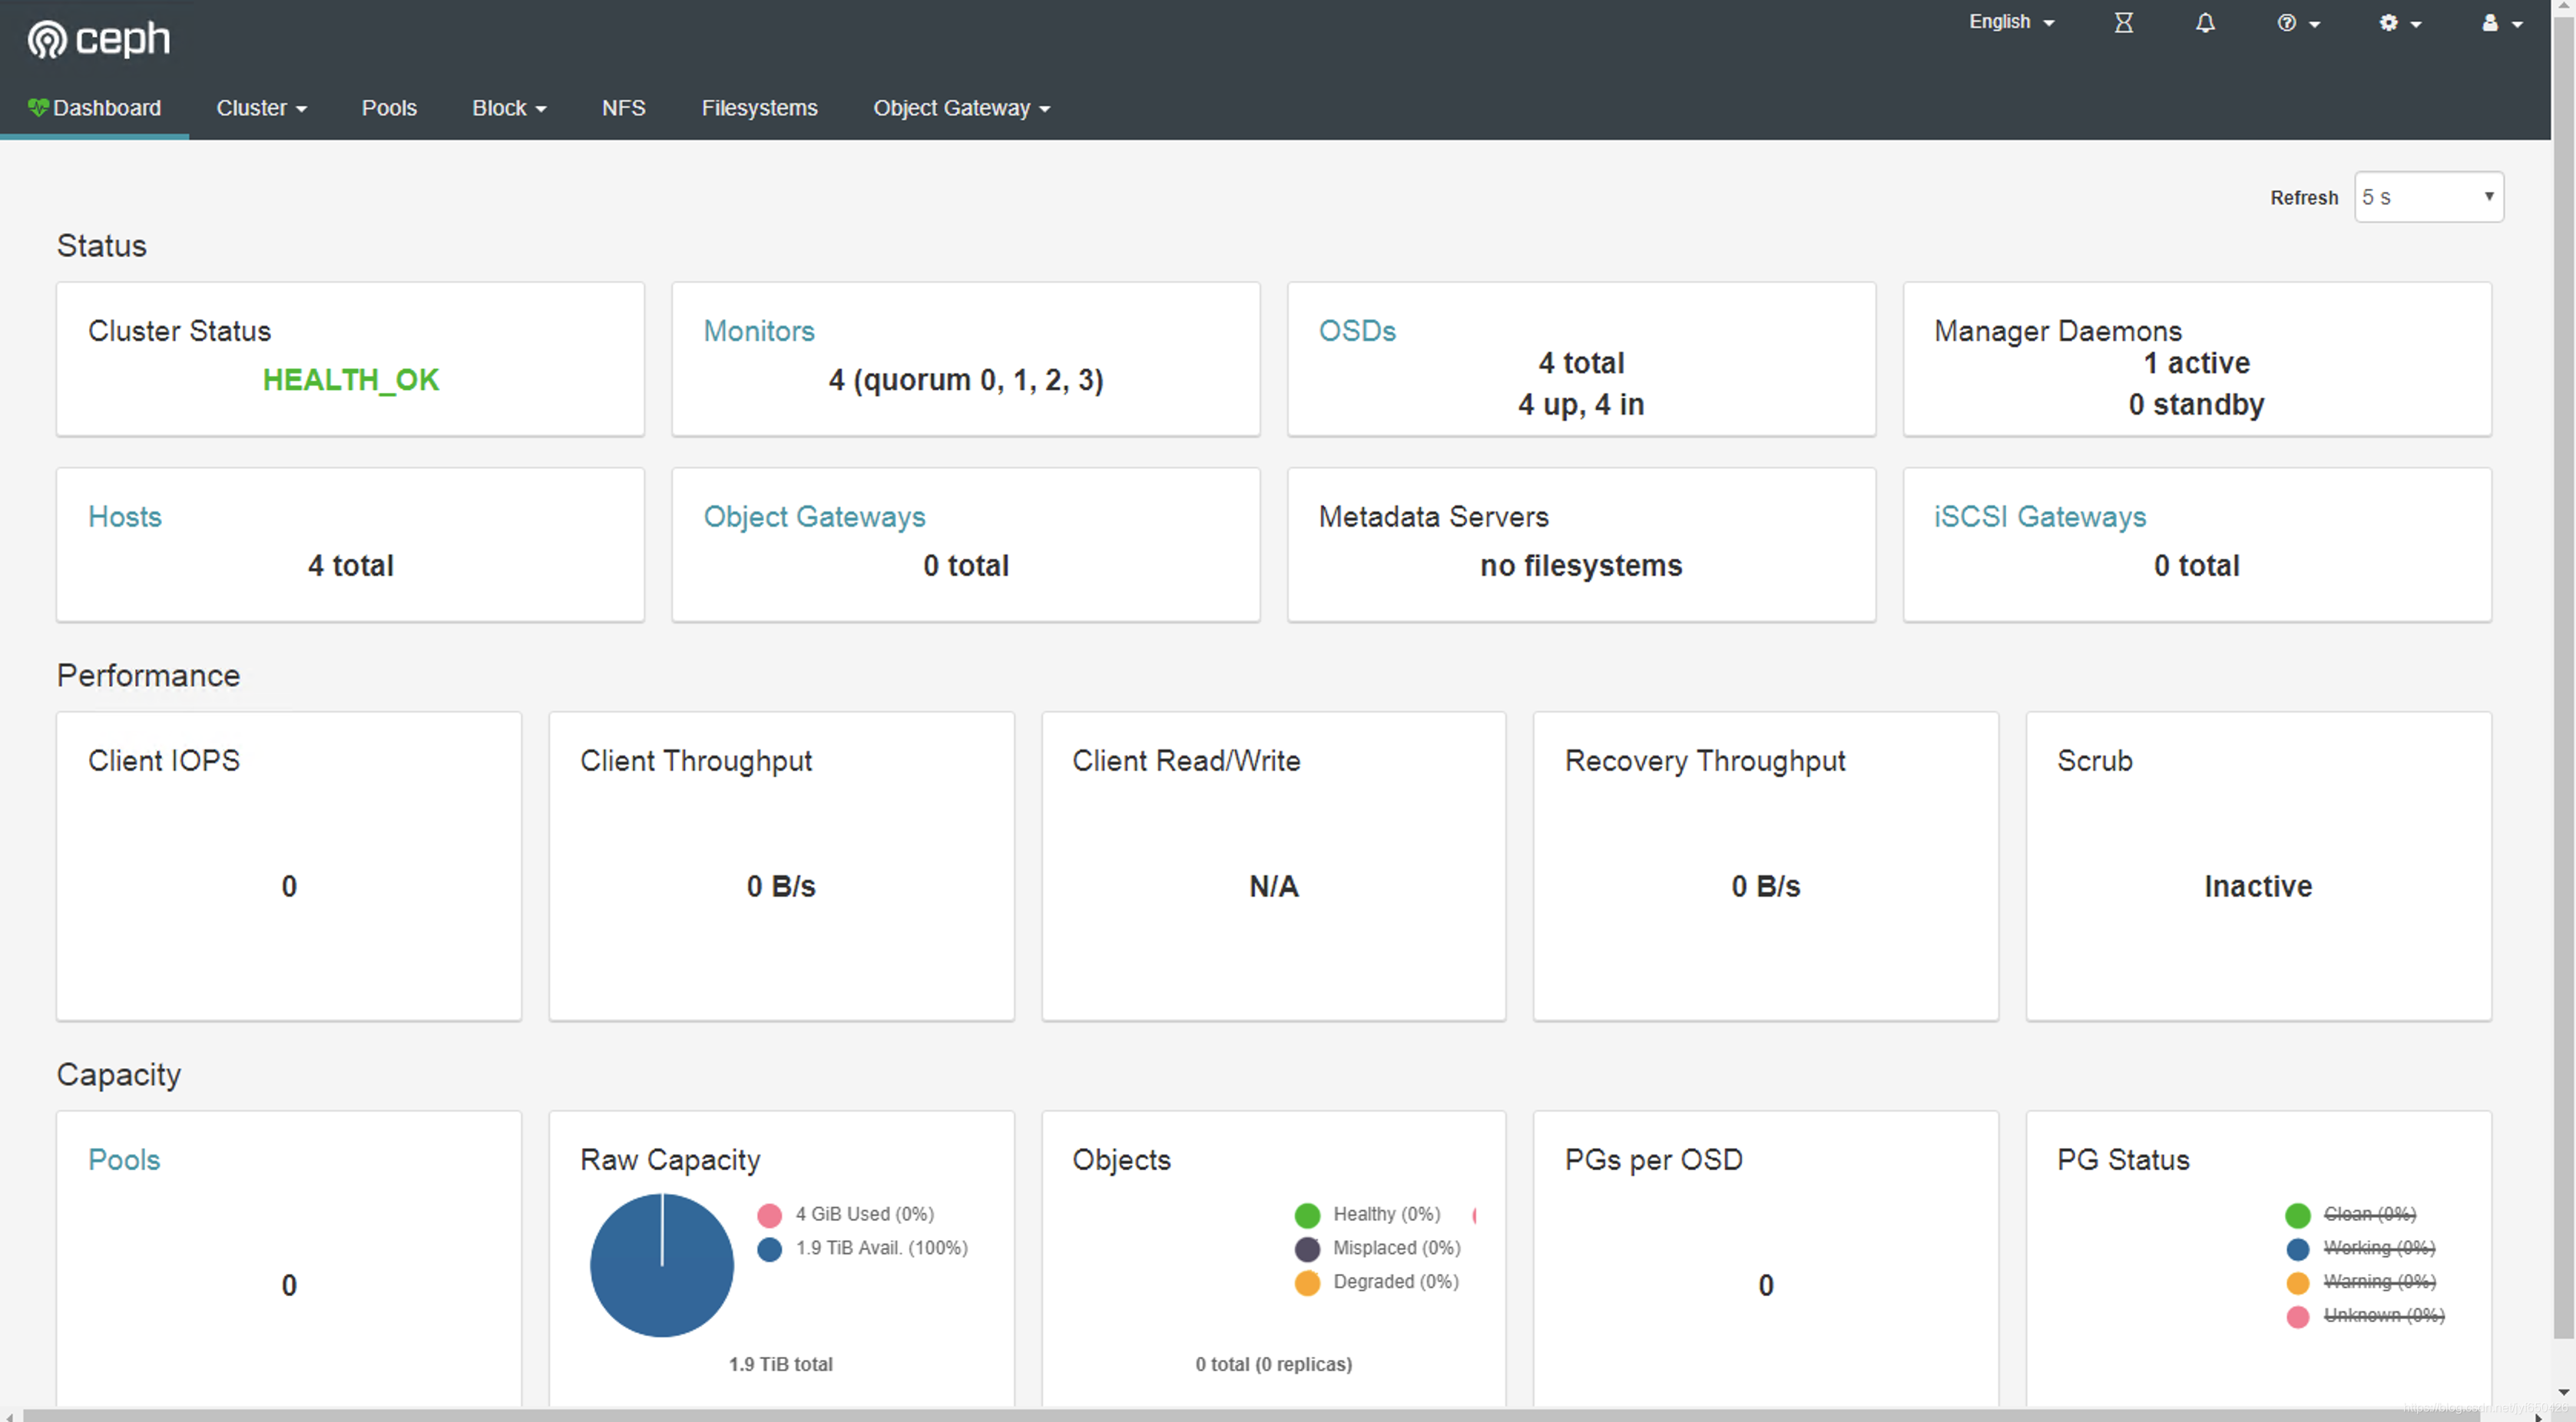Click the Ceph logo
The image size is (2576, 1422).
click(x=98, y=40)
